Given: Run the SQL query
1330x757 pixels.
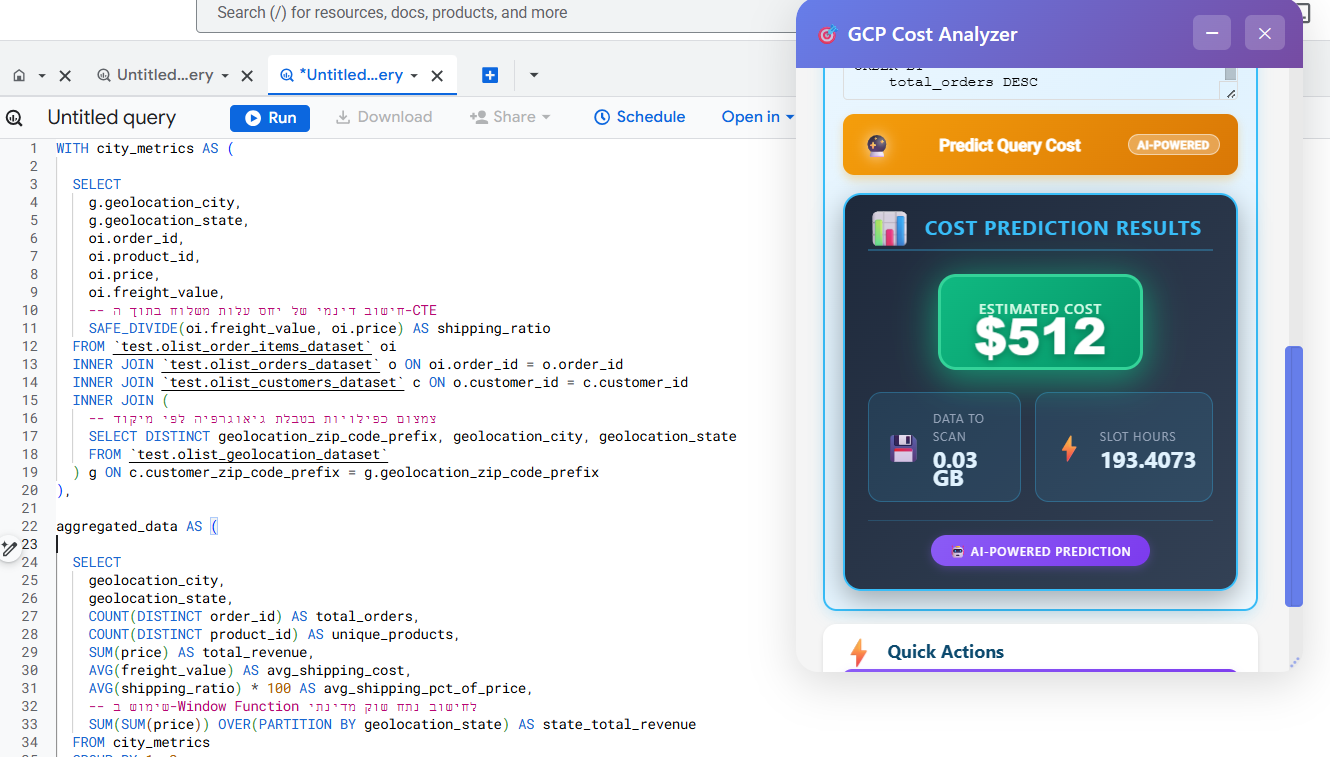Looking at the screenshot, I should click(269, 117).
